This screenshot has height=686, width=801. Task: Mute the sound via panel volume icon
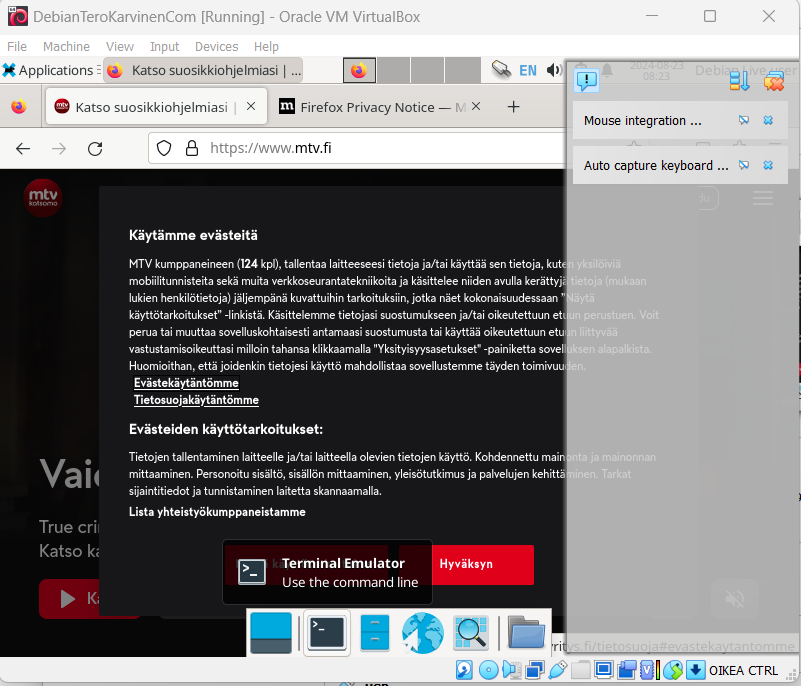click(x=554, y=70)
